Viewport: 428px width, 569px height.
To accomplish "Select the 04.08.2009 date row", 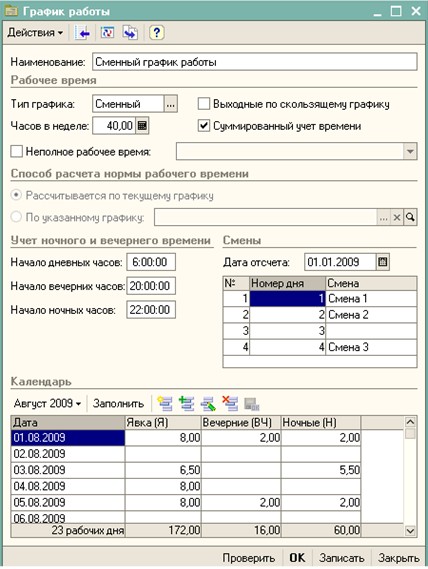I will click(68, 486).
